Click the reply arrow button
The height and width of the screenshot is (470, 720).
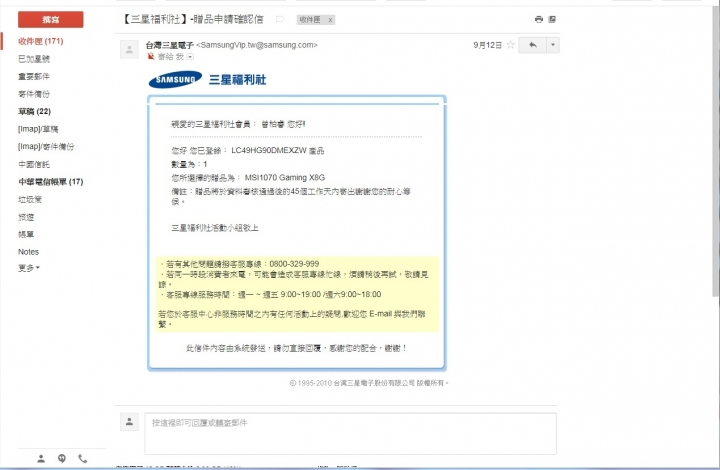click(533, 45)
